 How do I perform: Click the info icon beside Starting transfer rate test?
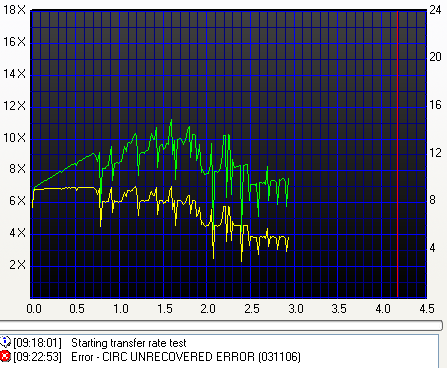click(5, 342)
